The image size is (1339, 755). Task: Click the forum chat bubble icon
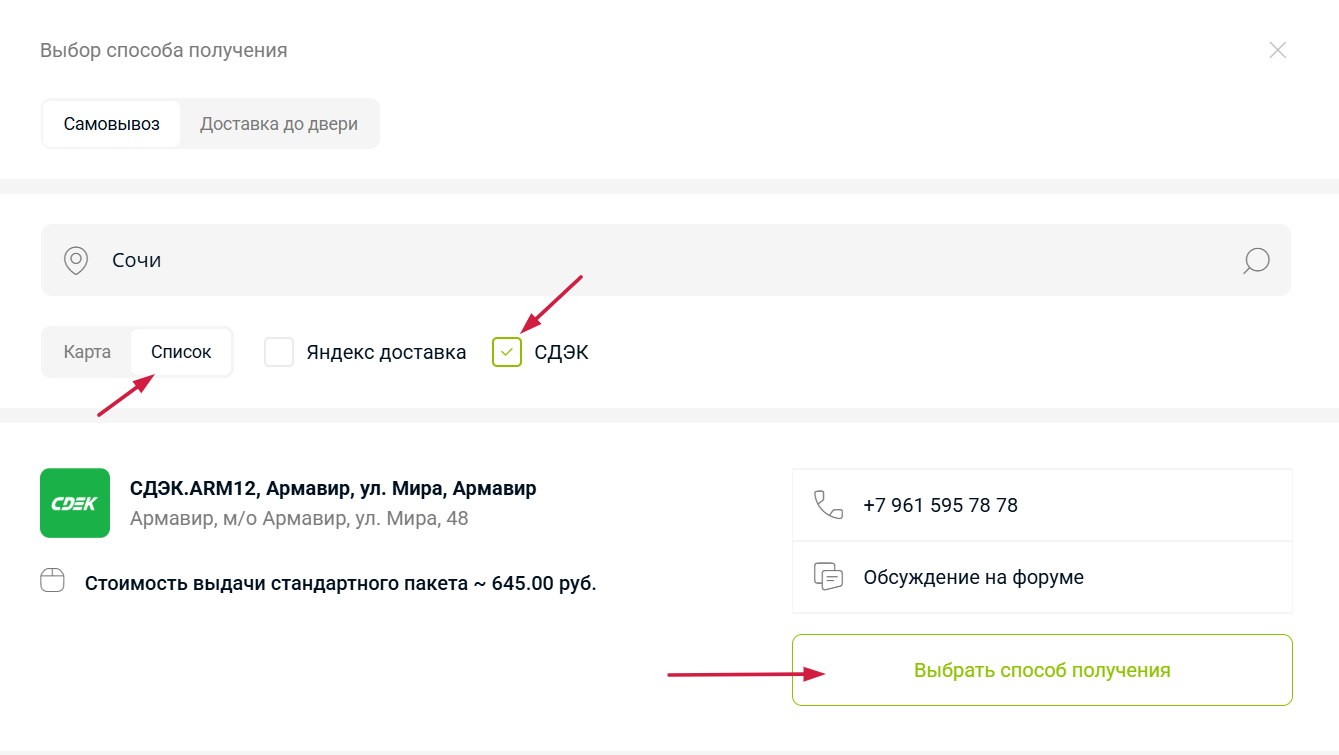click(828, 577)
